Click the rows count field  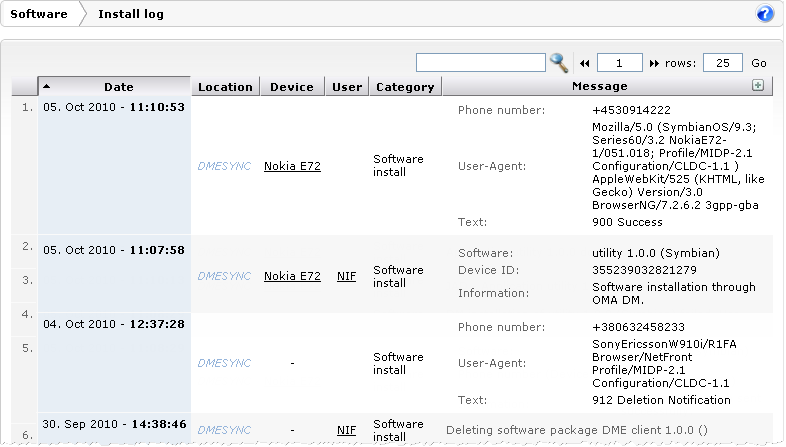pyautogui.click(x=723, y=62)
